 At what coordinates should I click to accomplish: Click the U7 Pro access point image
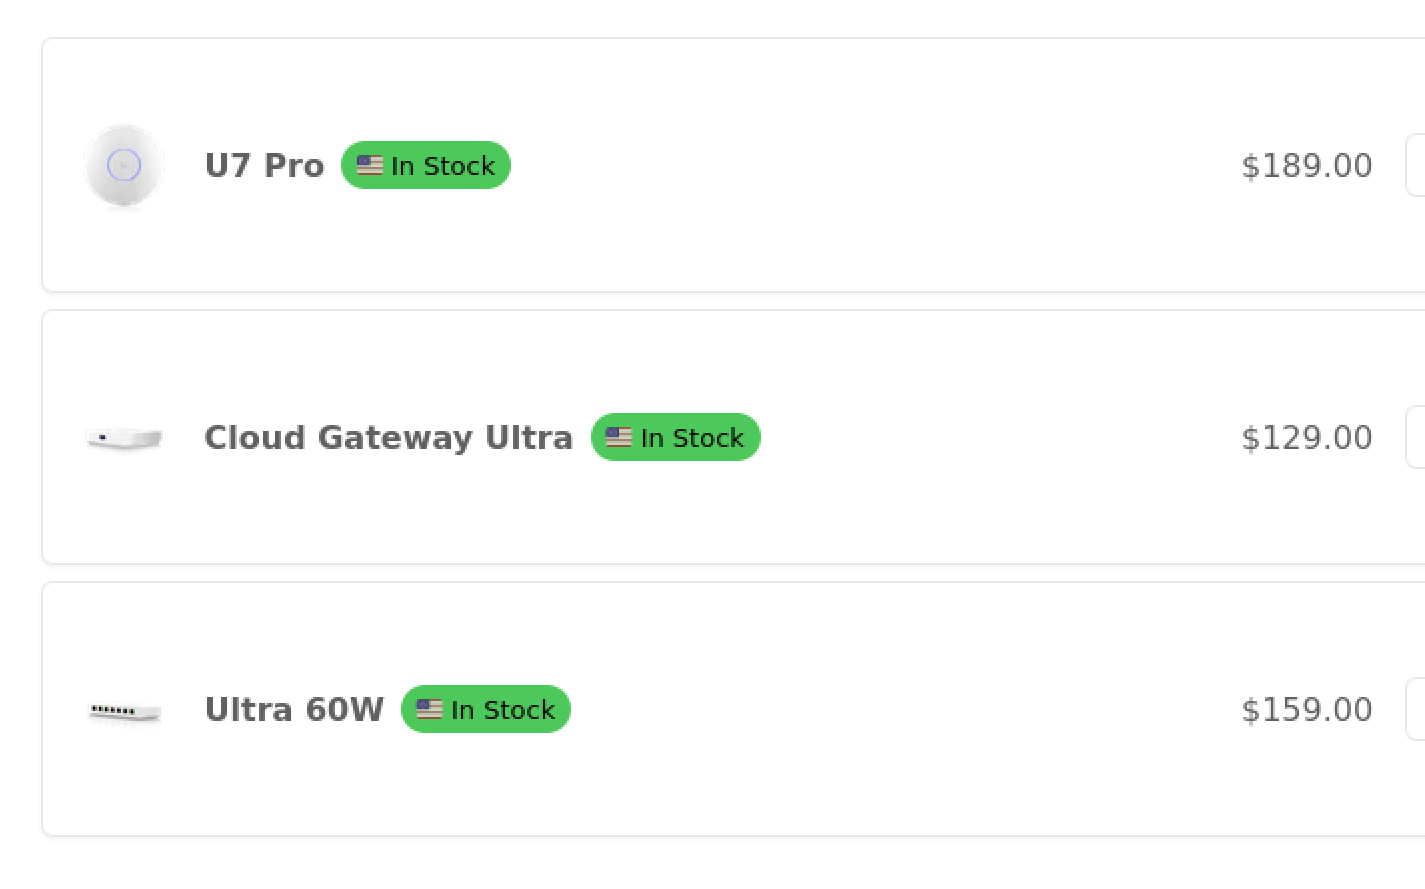coord(124,165)
